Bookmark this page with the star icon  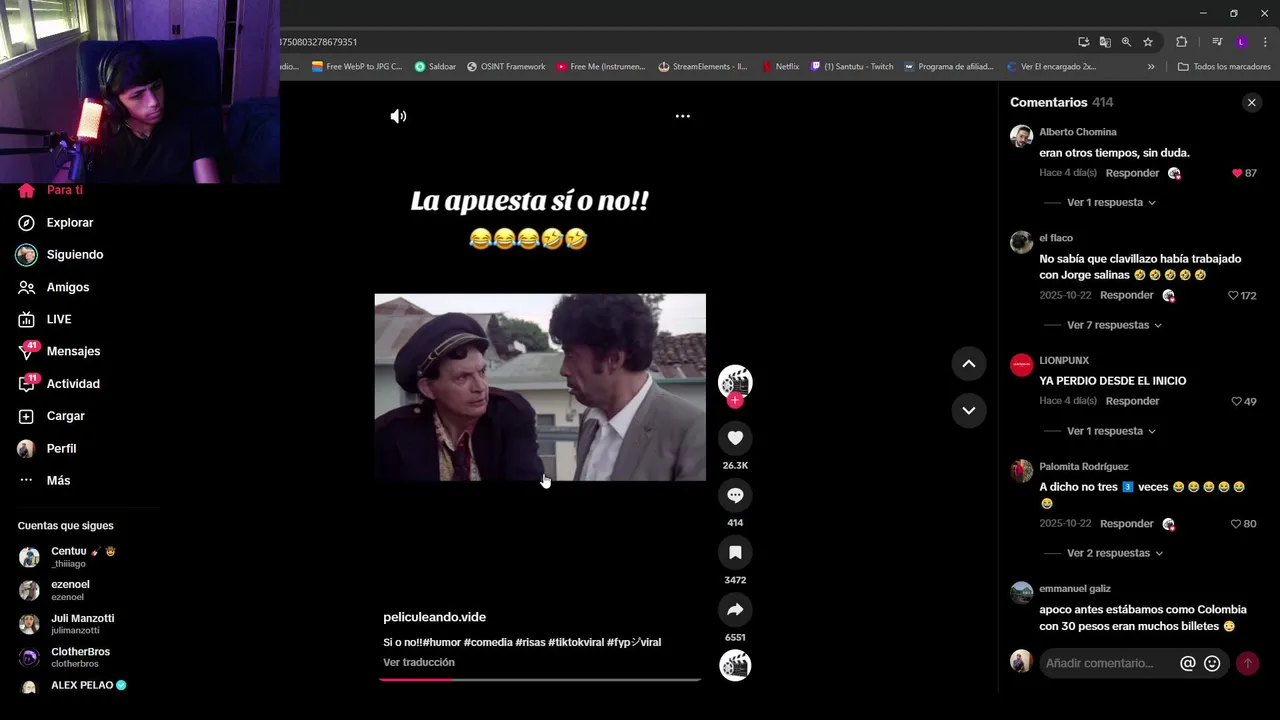(x=1148, y=42)
